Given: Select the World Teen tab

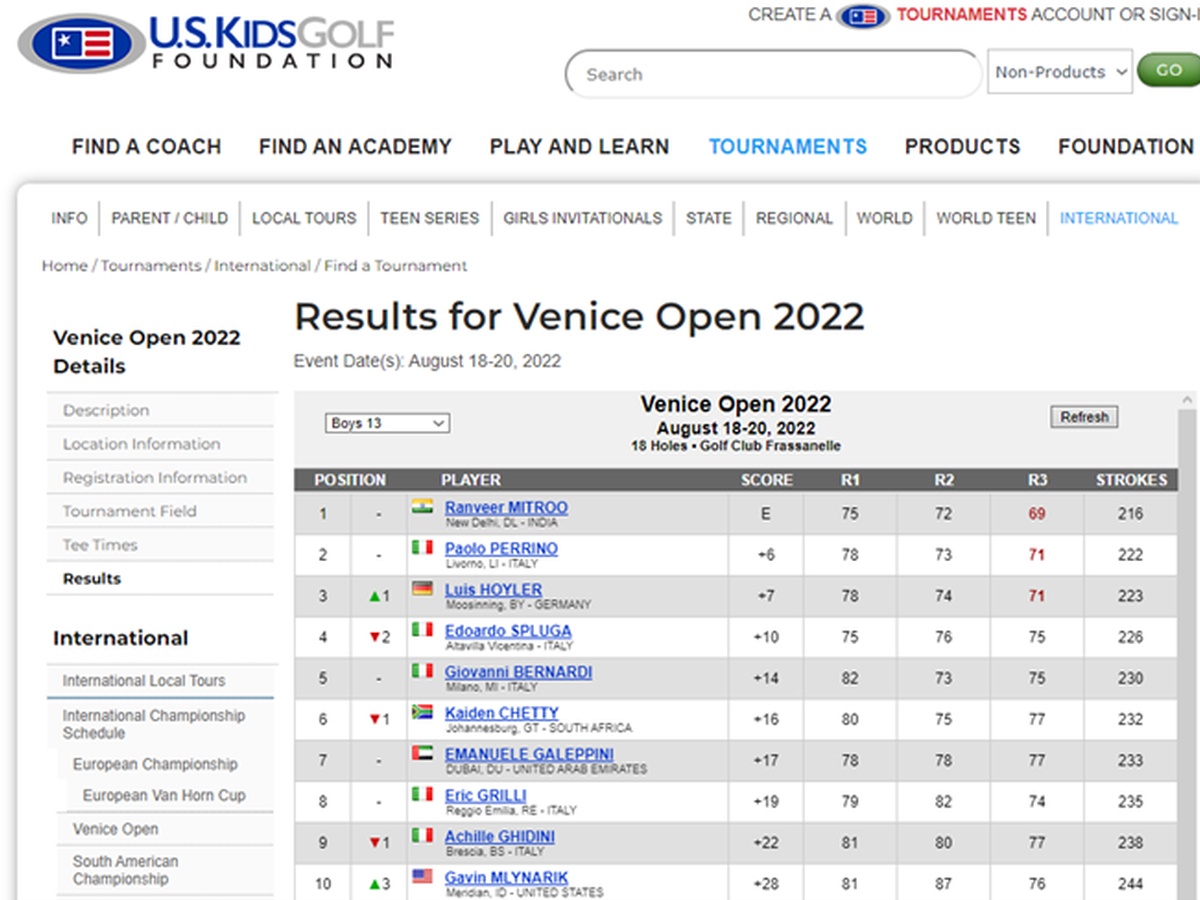Looking at the screenshot, I should pyautogui.click(x=985, y=218).
